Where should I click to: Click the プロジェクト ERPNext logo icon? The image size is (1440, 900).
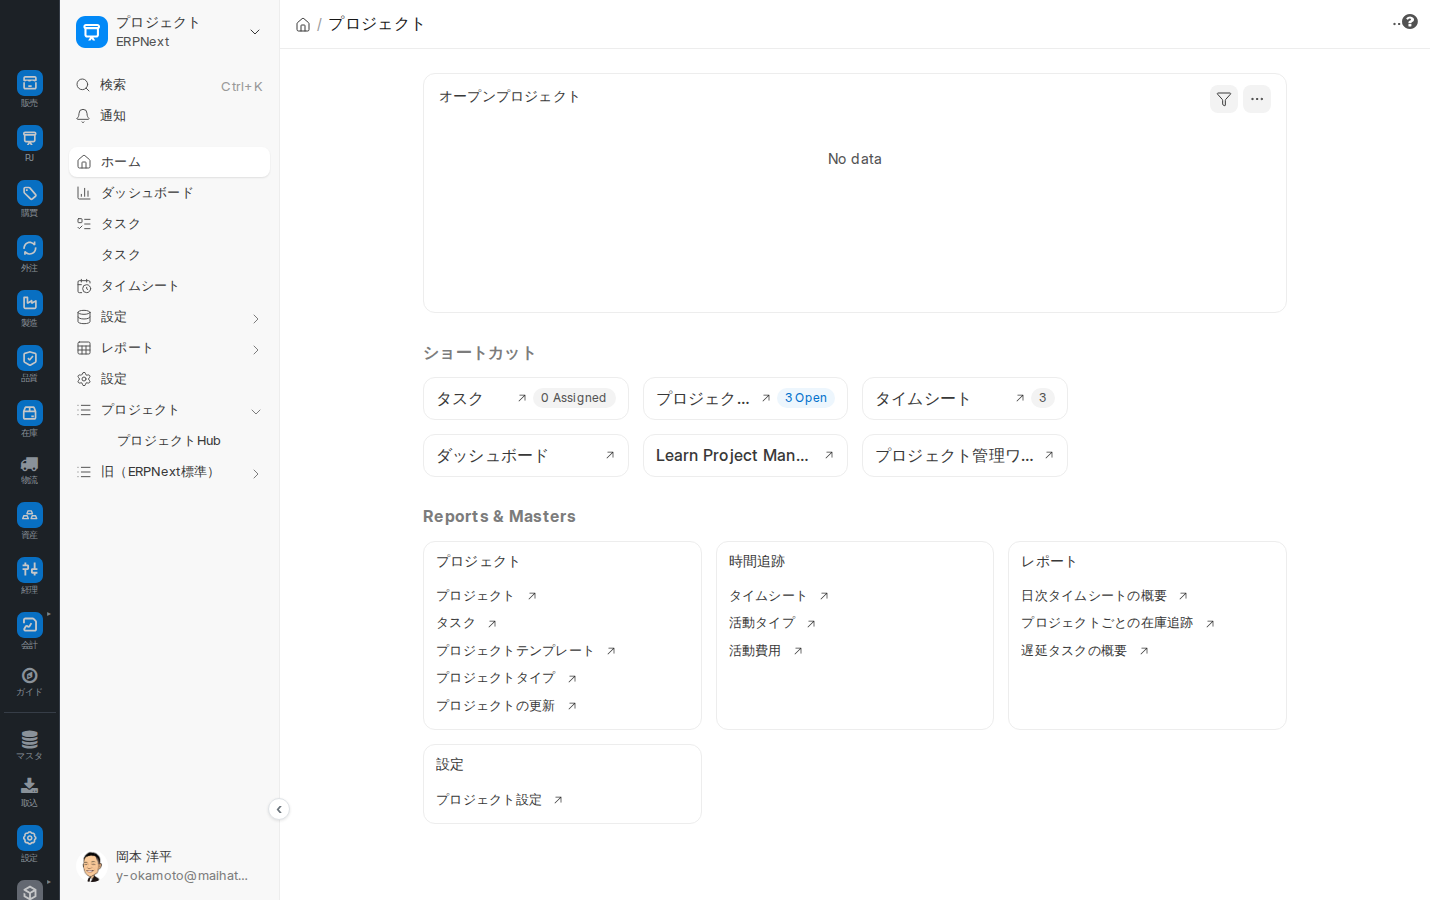(92, 32)
